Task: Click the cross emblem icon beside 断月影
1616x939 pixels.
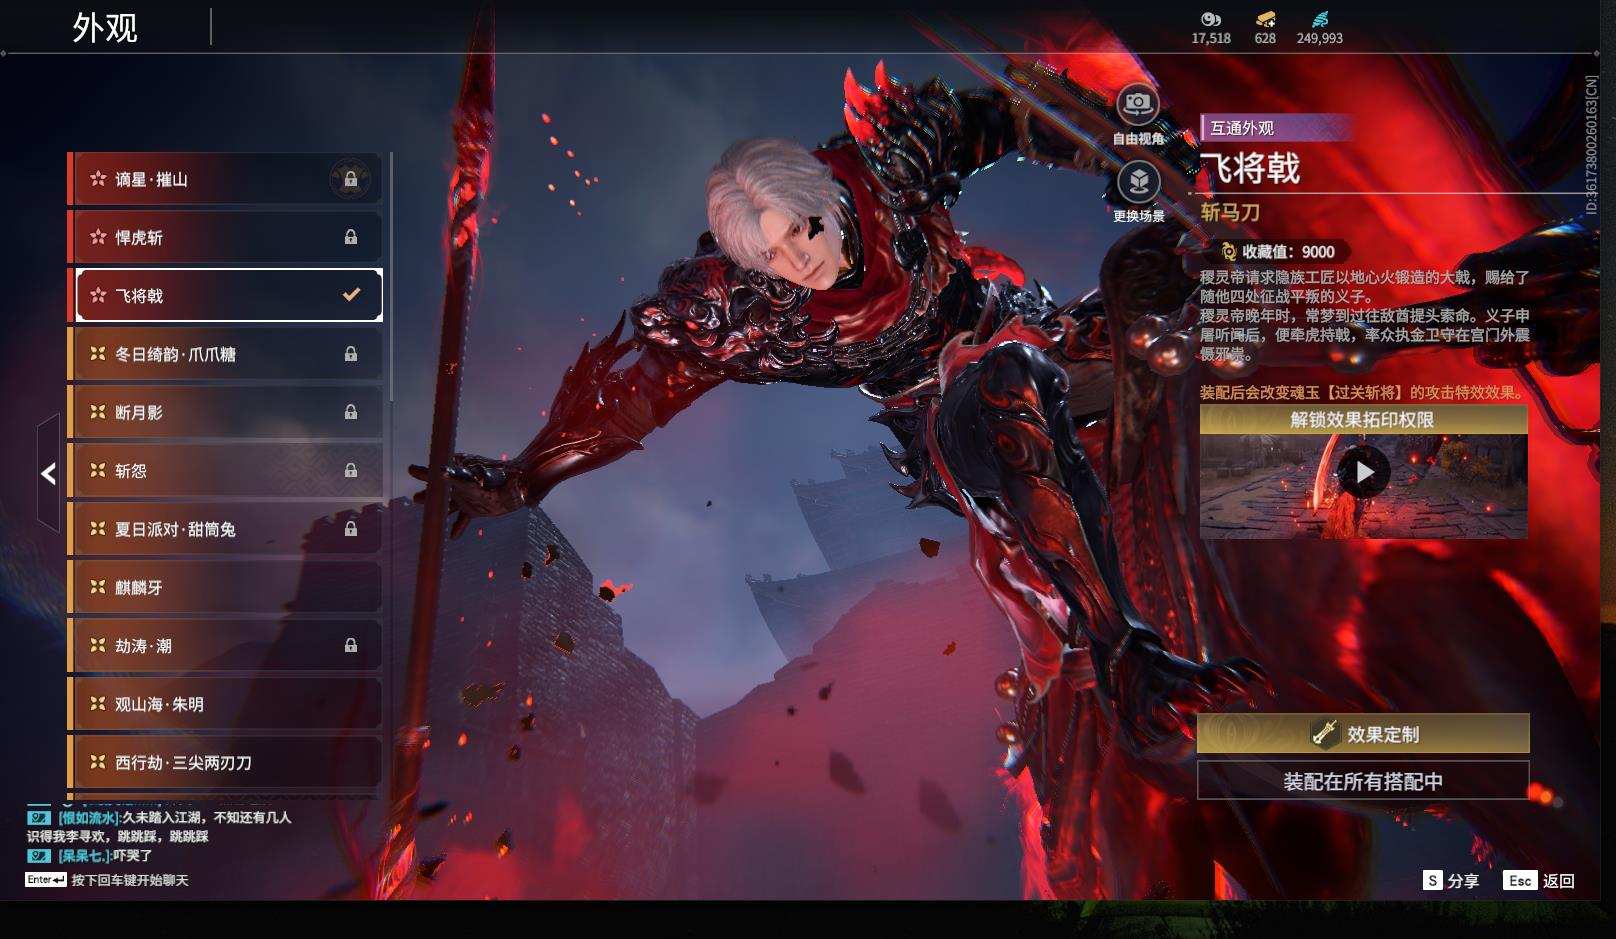Action: coord(98,412)
